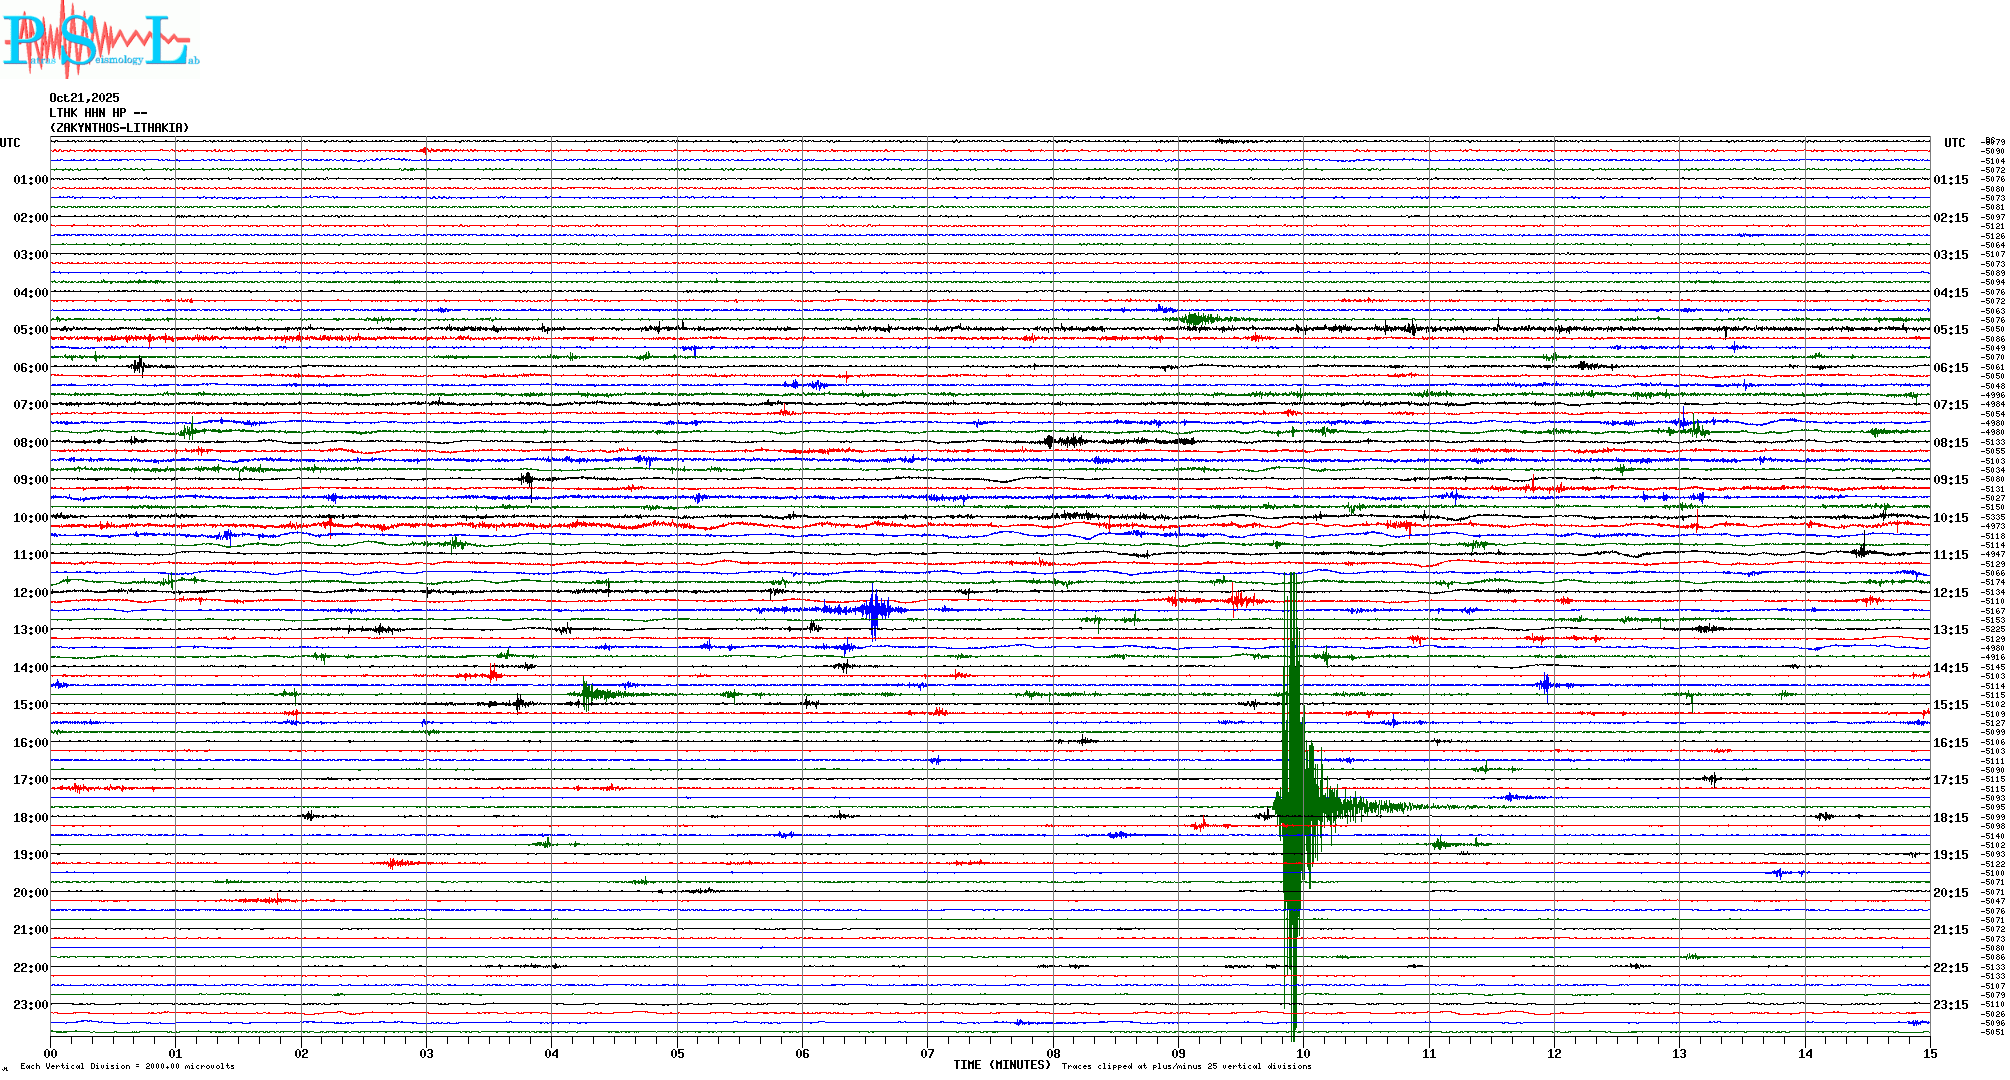2010x1080 pixels.
Task: Select the 23:15 label on right side
Action: 1950,1005
